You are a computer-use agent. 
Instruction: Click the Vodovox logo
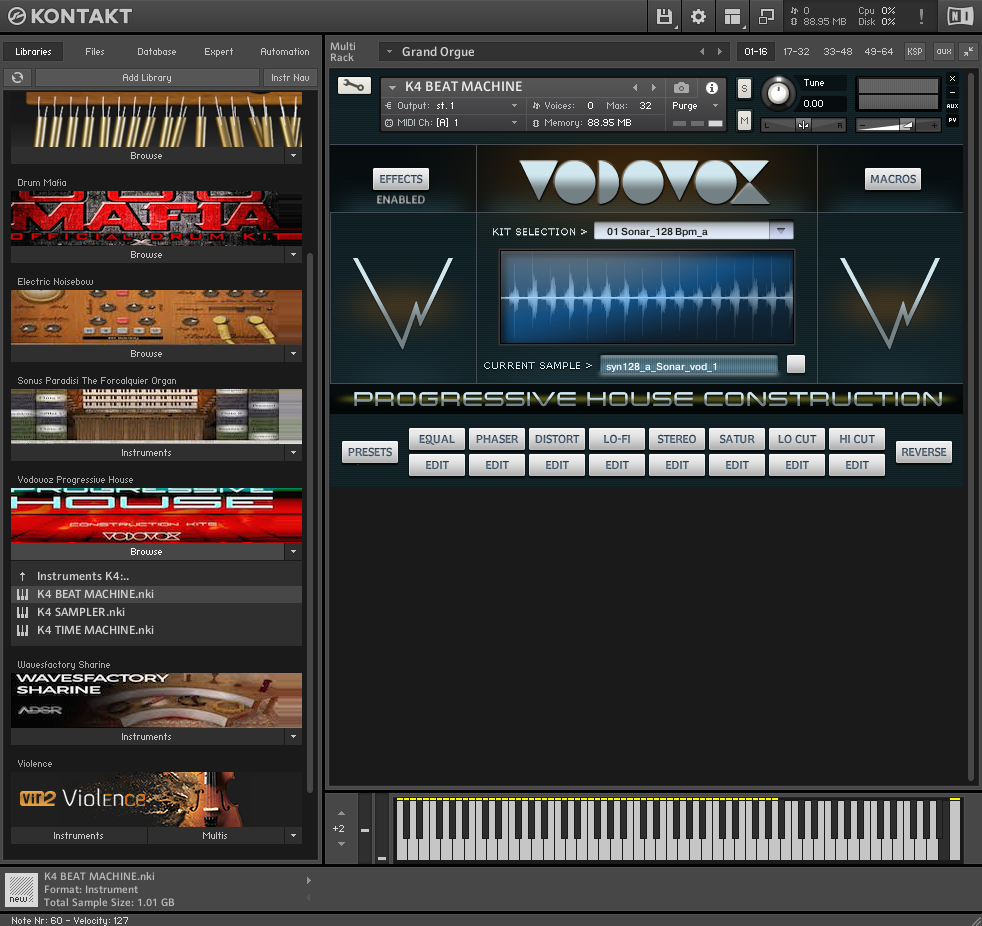[x=645, y=182]
